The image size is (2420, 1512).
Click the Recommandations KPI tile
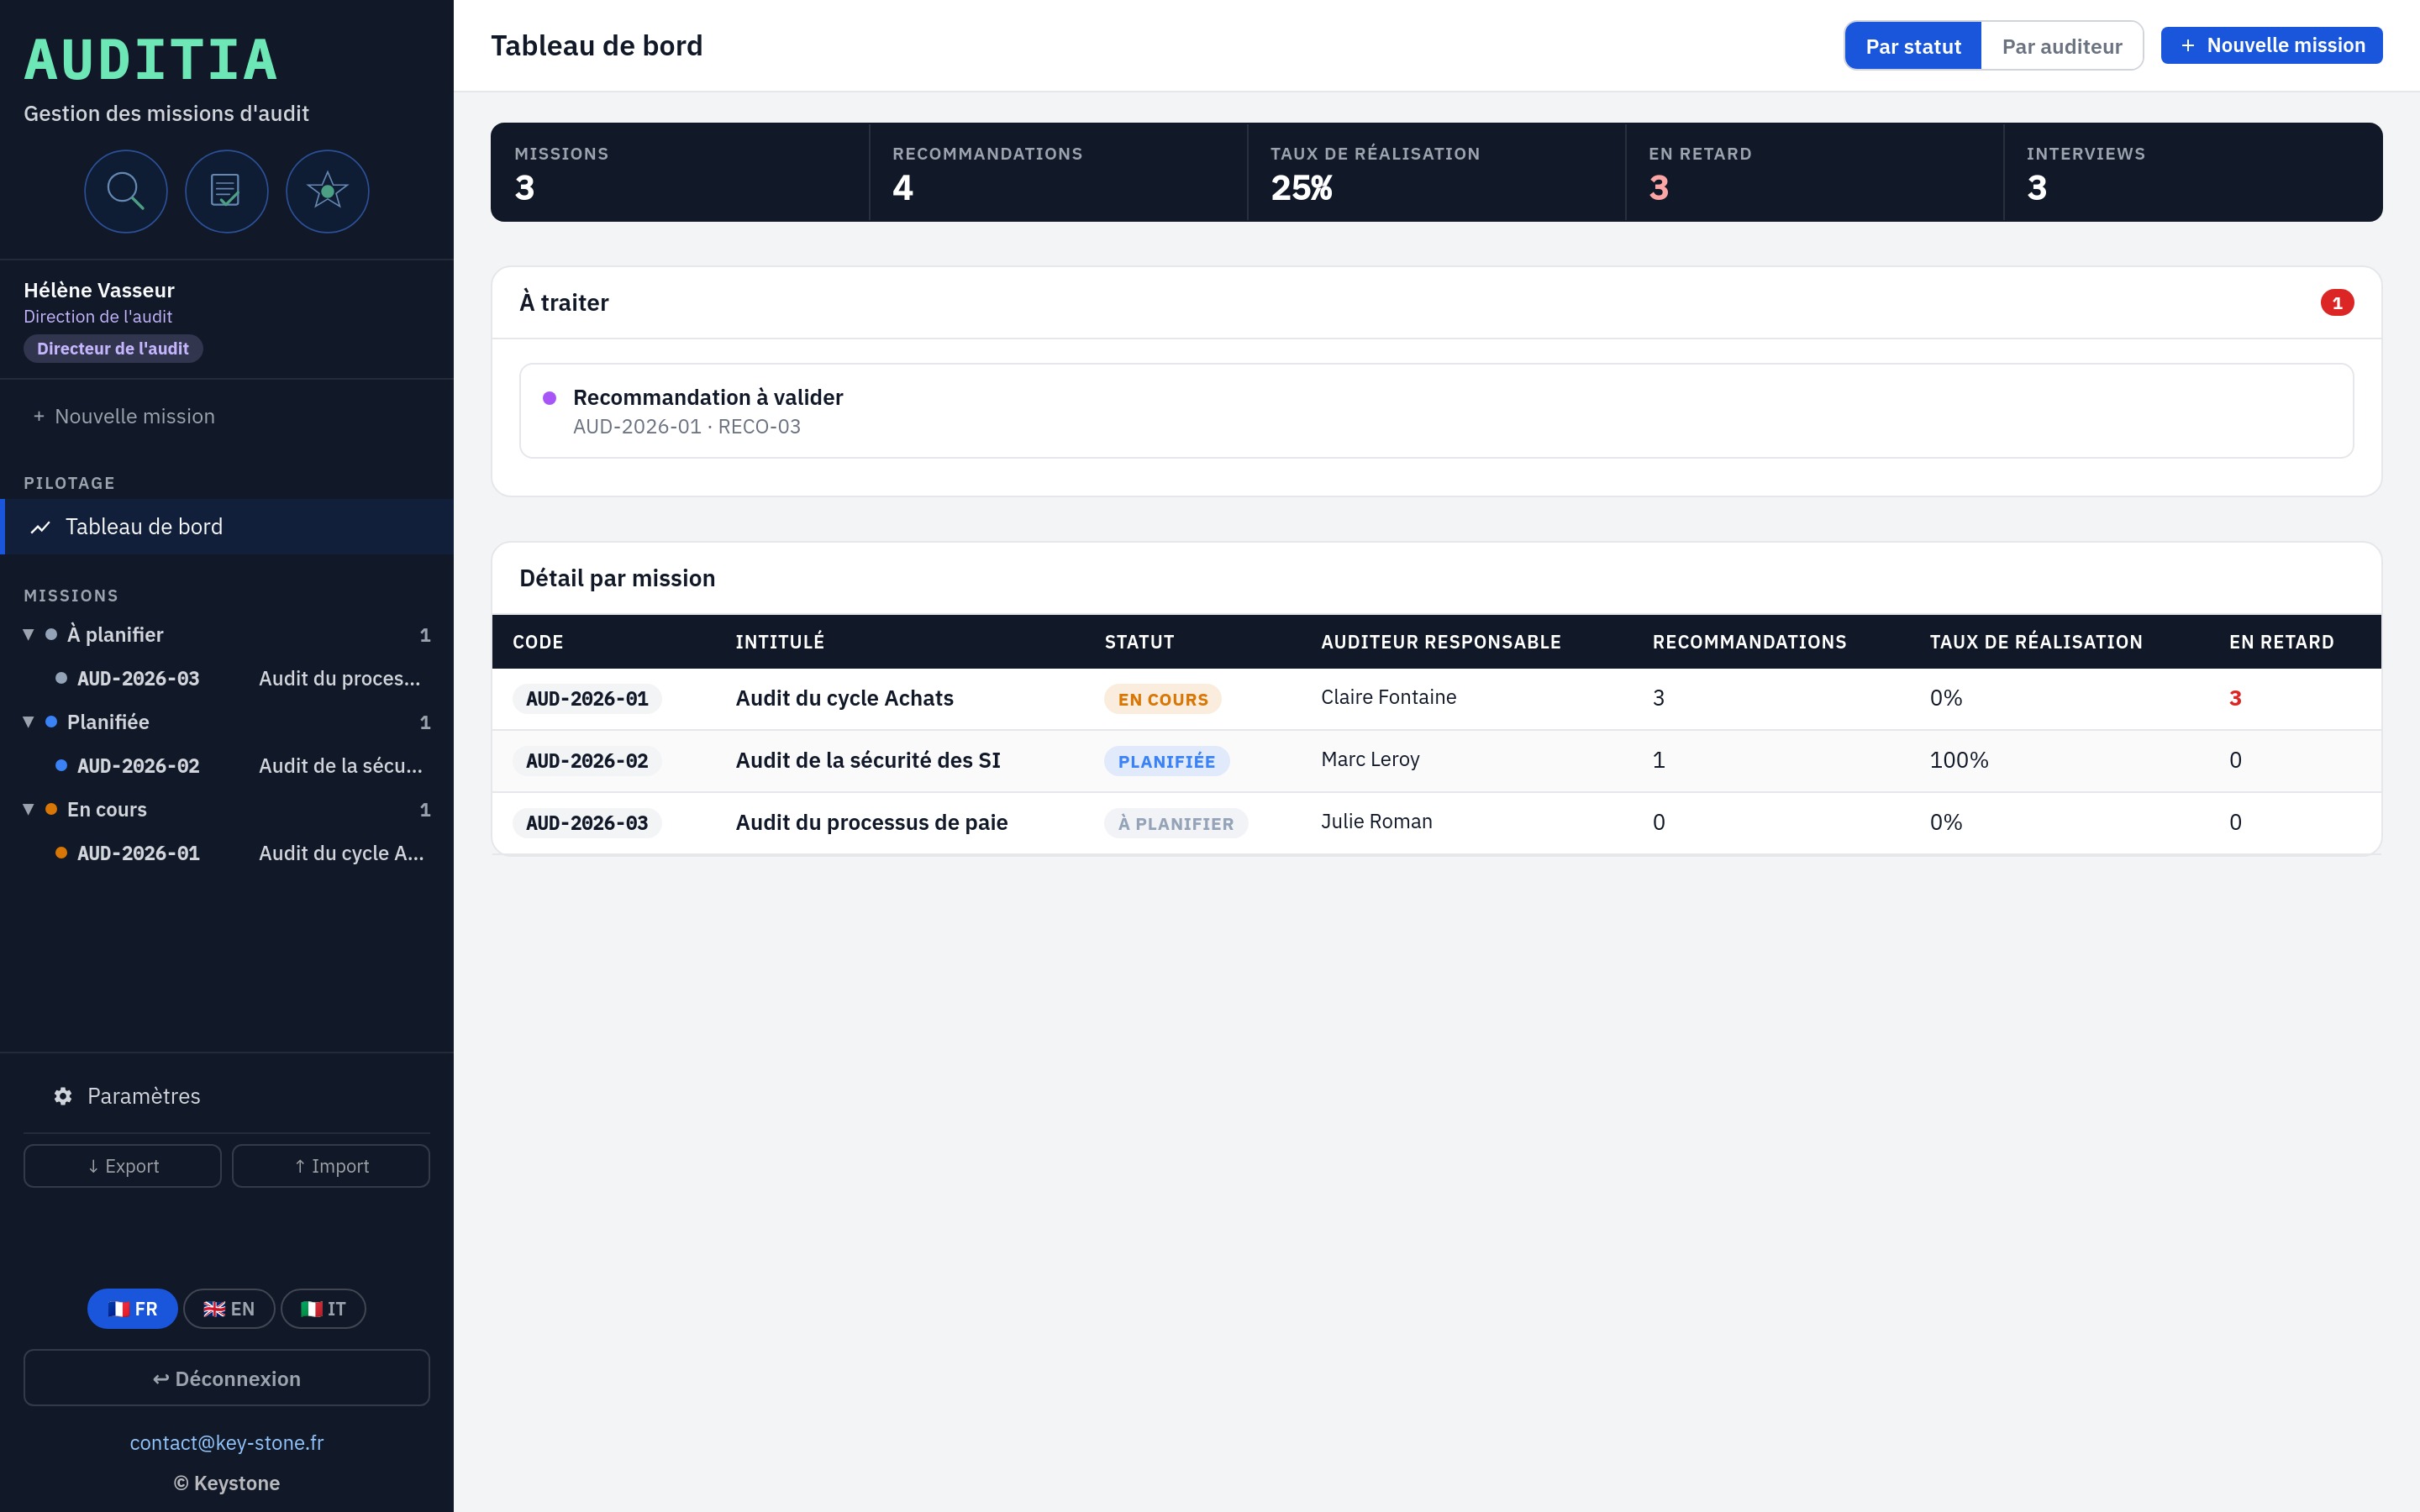[1058, 172]
